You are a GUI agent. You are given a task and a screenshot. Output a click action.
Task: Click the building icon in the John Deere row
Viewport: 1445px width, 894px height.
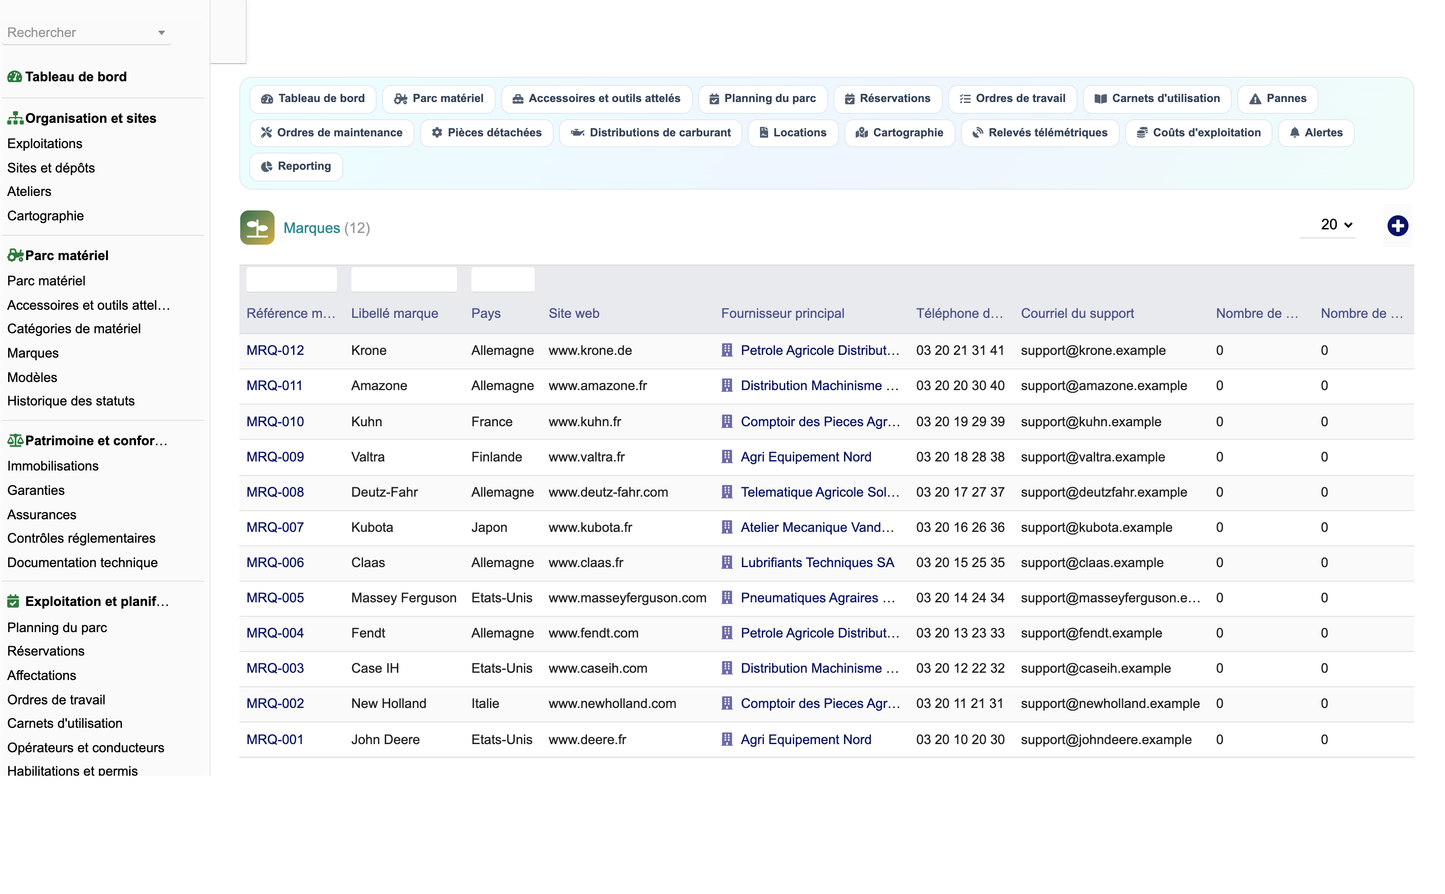click(x=727, y=740)
